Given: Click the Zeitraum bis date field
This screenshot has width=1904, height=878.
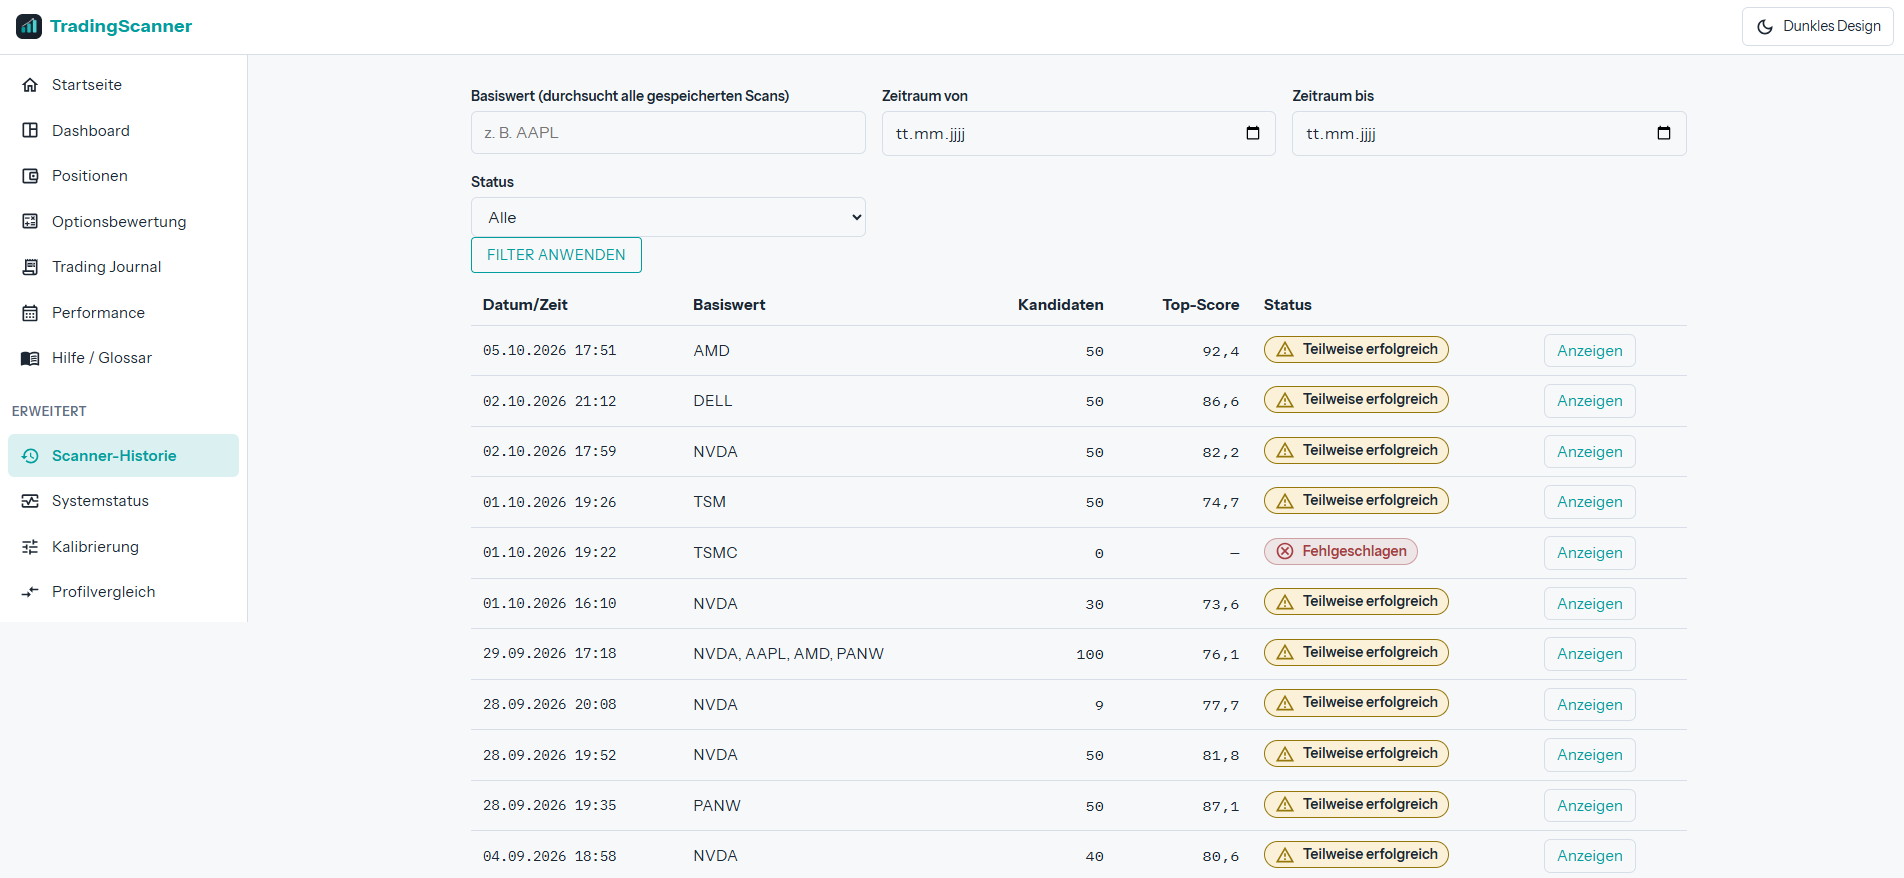Looking at the screenshot, I should tap(1489, 133).
